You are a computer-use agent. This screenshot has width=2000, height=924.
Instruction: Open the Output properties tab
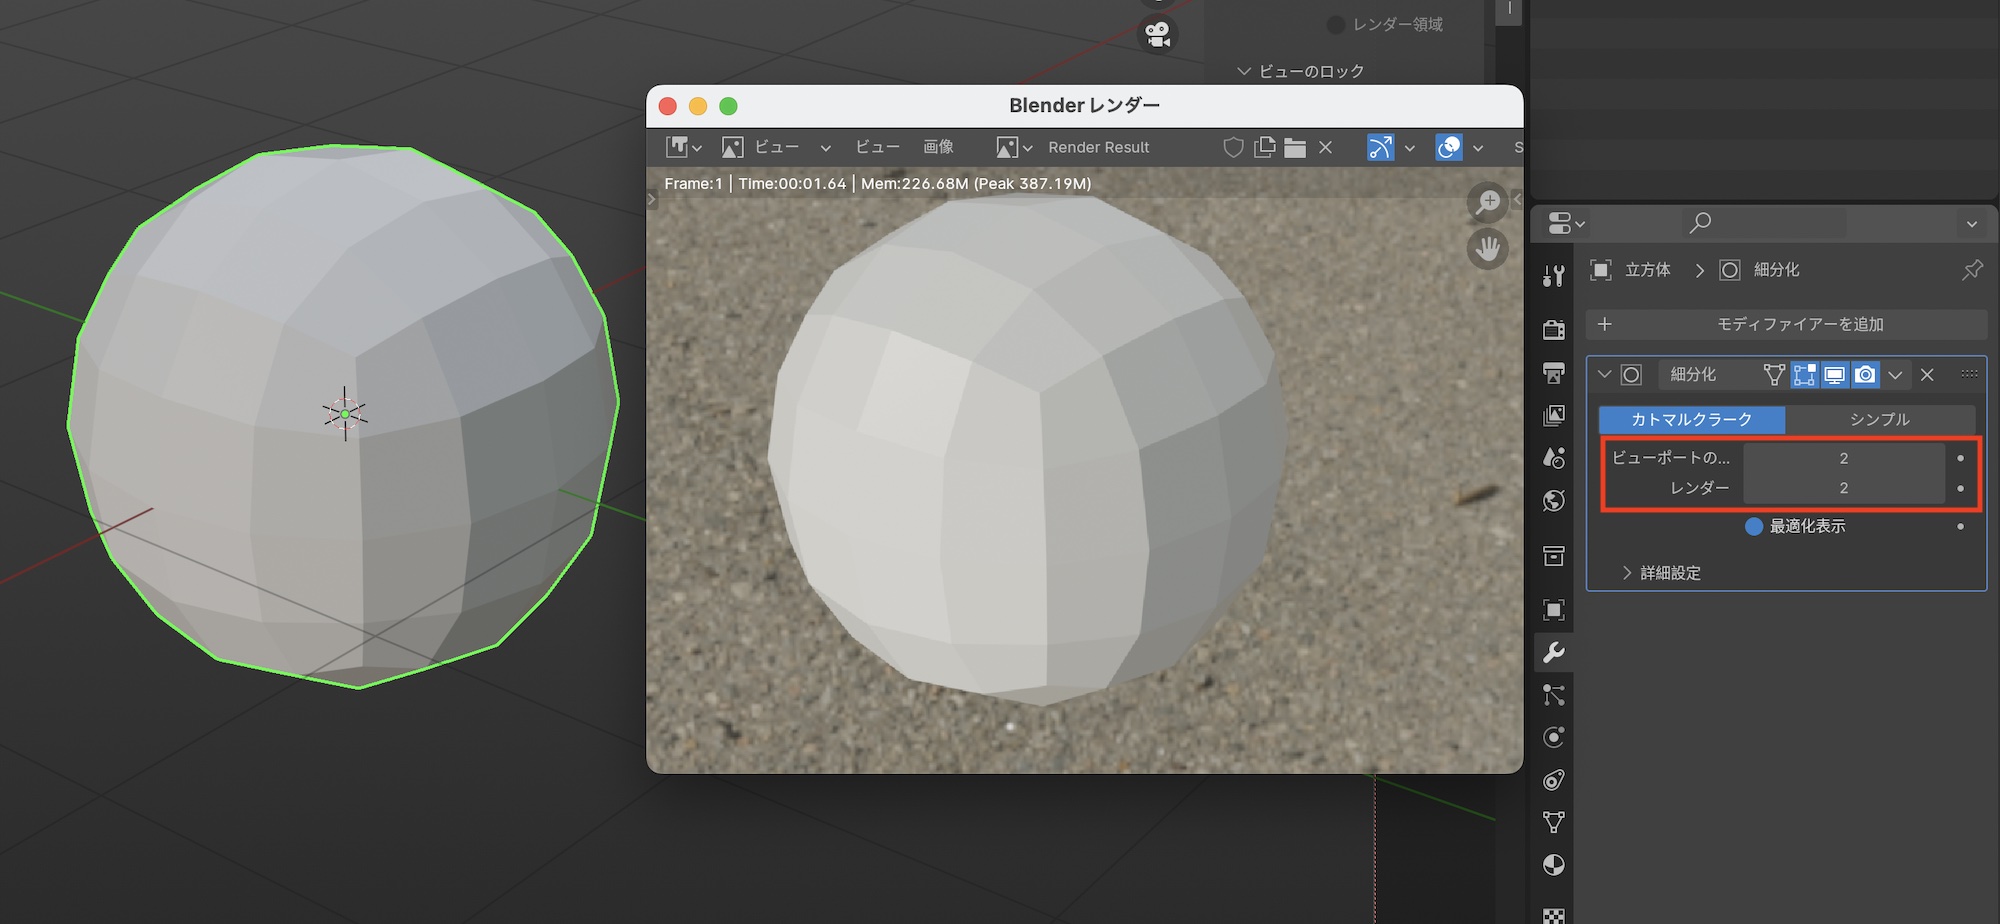coord(1553,373)
